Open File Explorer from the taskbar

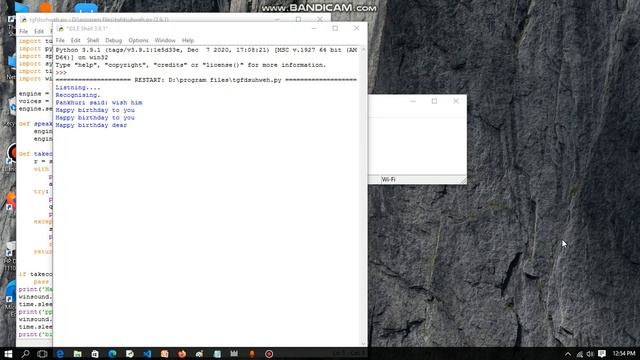(77, 353)
